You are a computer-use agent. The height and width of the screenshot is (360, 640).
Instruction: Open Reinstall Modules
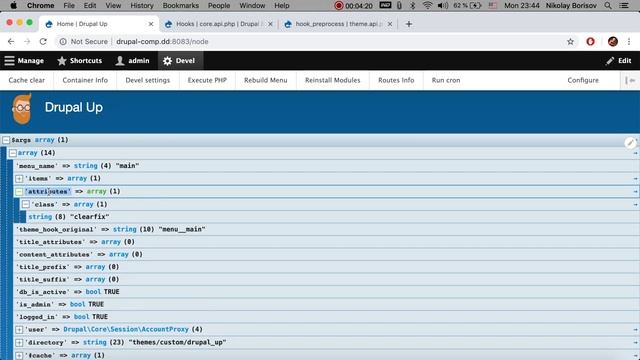333,80
